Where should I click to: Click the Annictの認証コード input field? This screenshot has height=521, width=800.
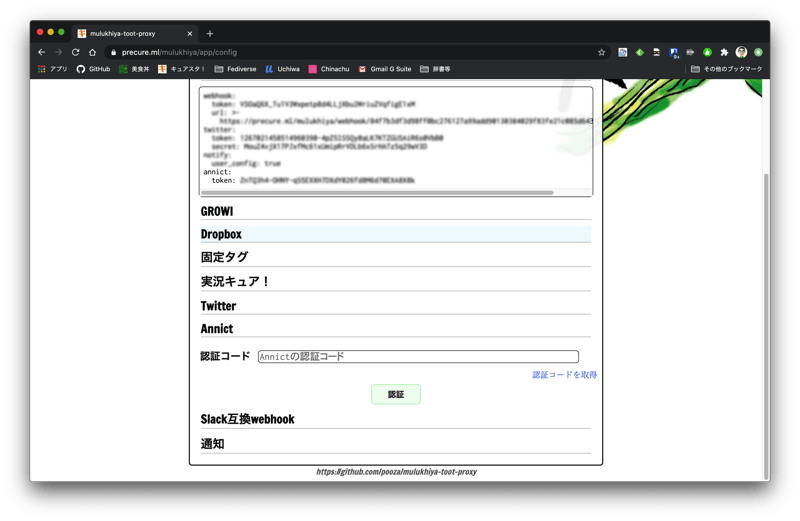(x=418, y=357)
